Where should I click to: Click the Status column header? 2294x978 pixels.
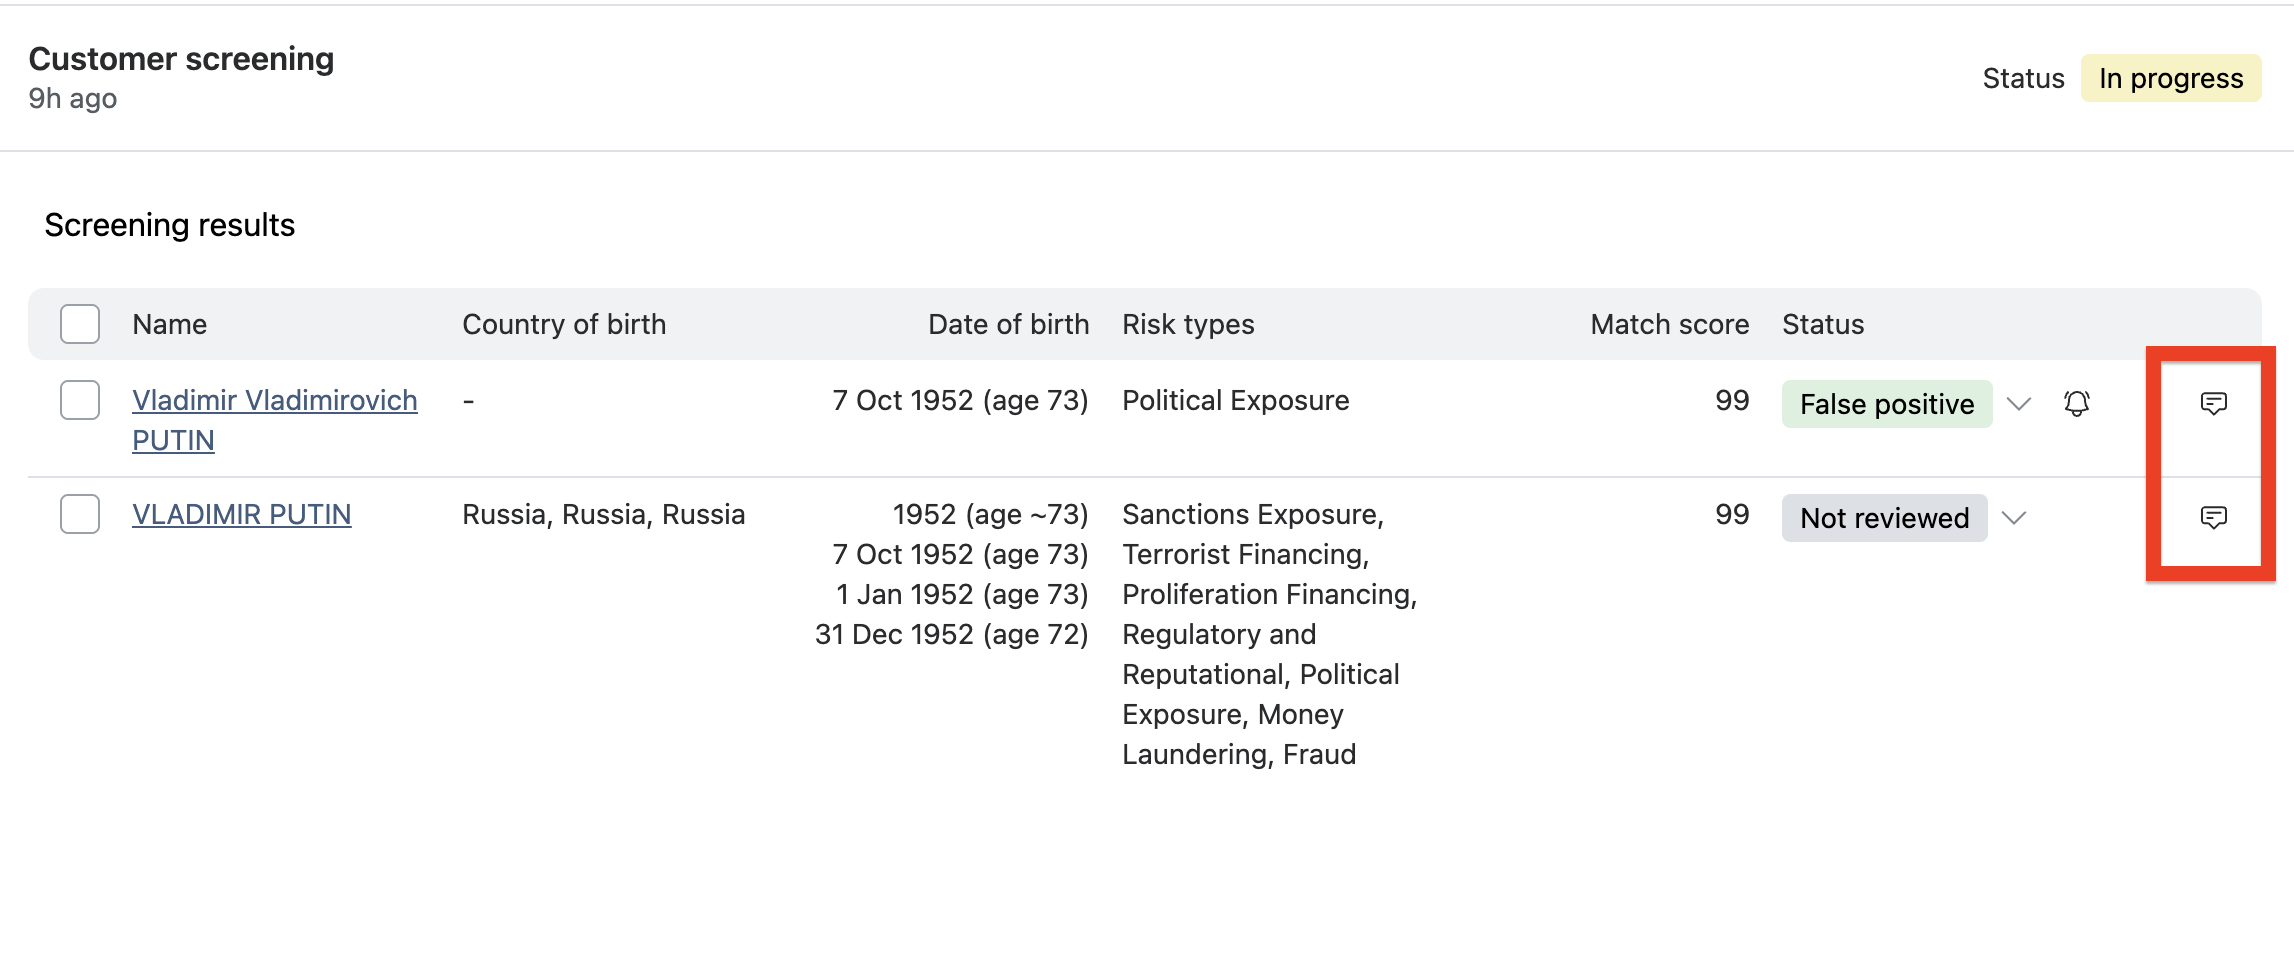[1822, 323]
